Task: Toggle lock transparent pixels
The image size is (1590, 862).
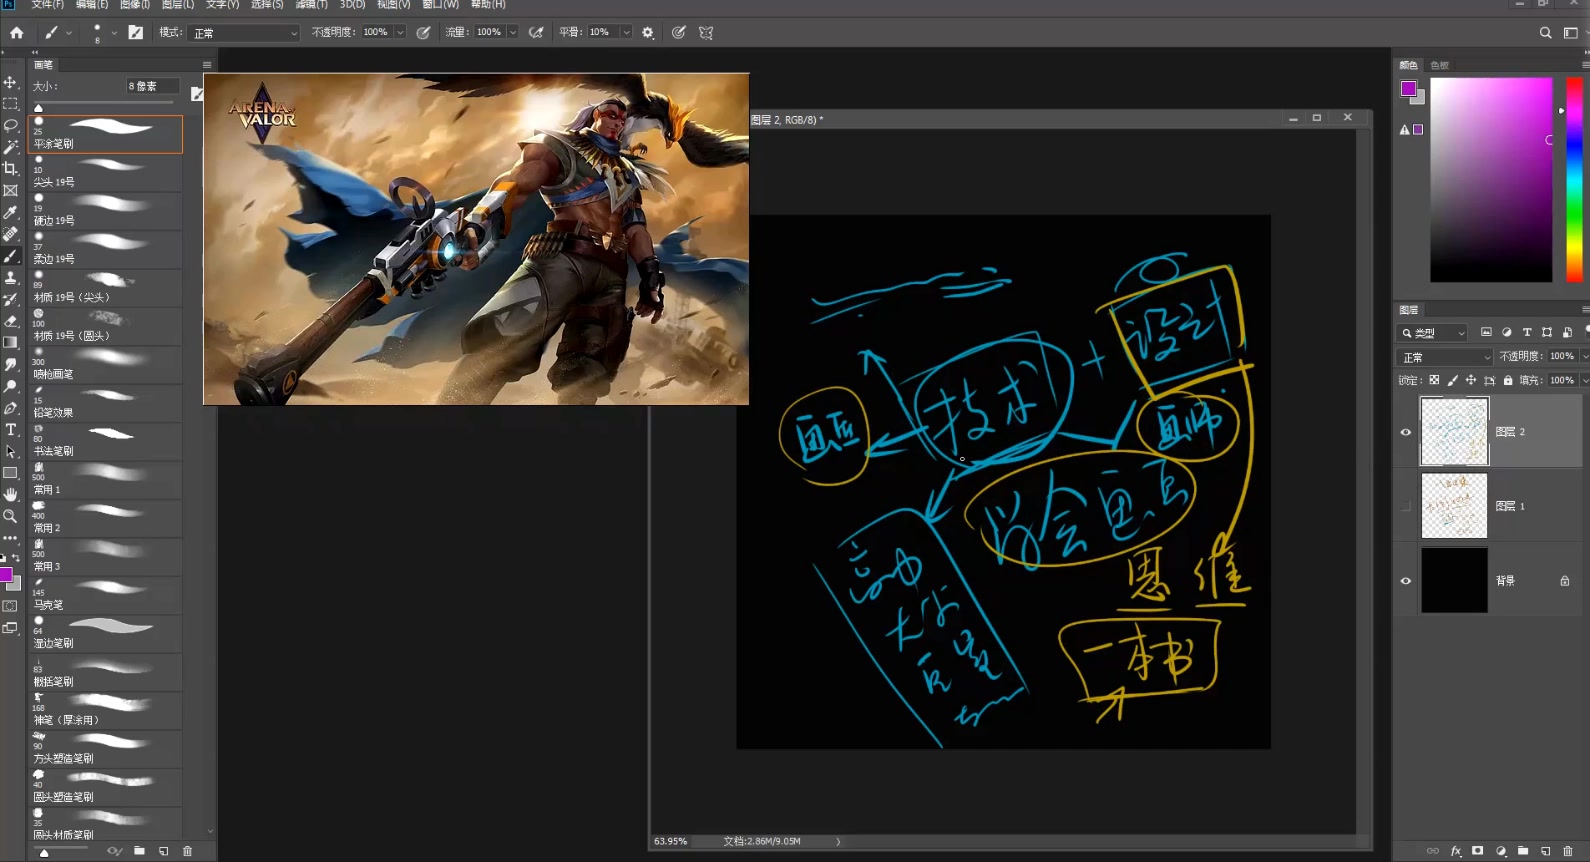Action: coord(1434,380)
